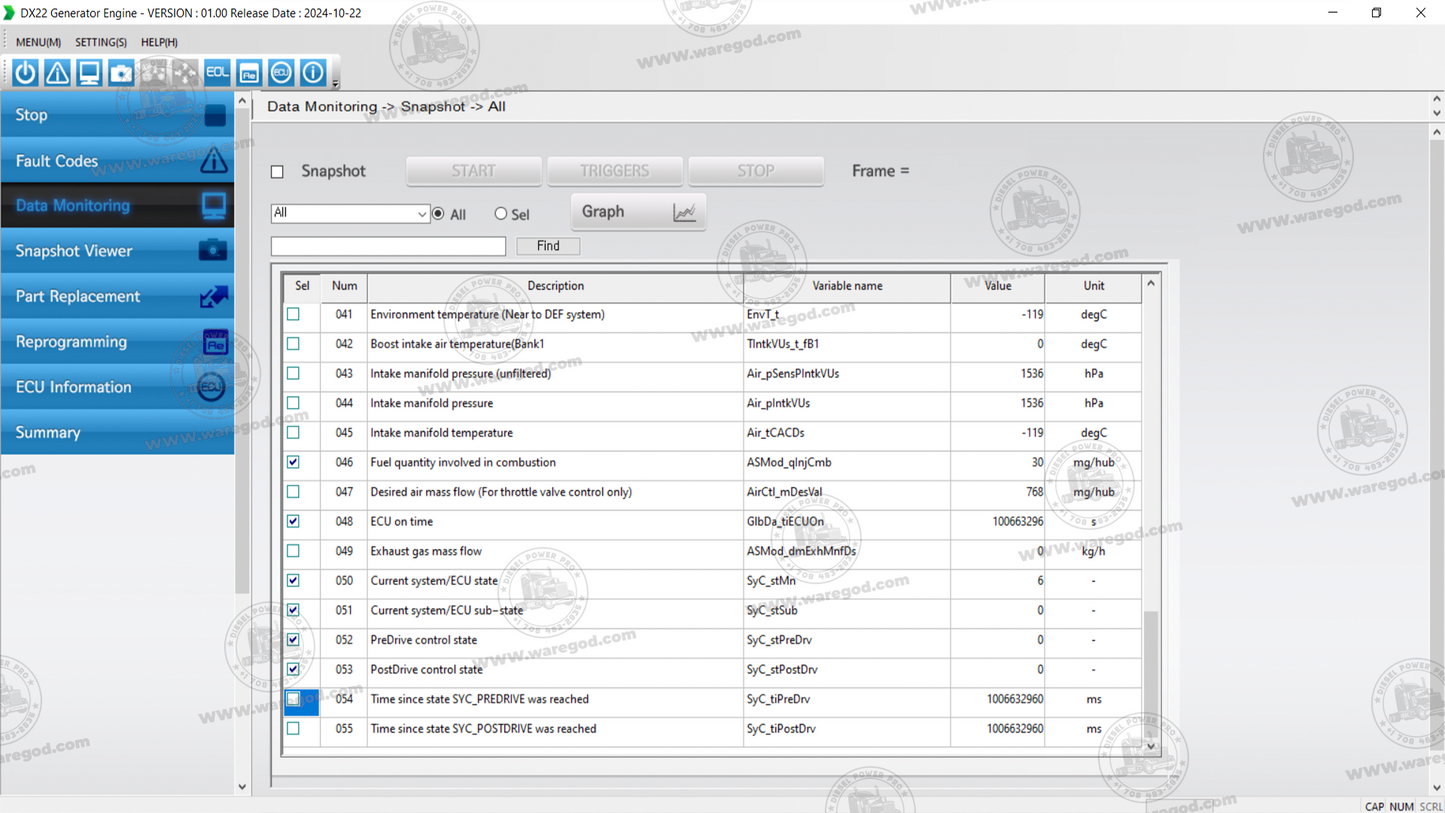Click the EOL toolbar icon
The height and width of the screenshot is (813, 1445).
[217, 72]
